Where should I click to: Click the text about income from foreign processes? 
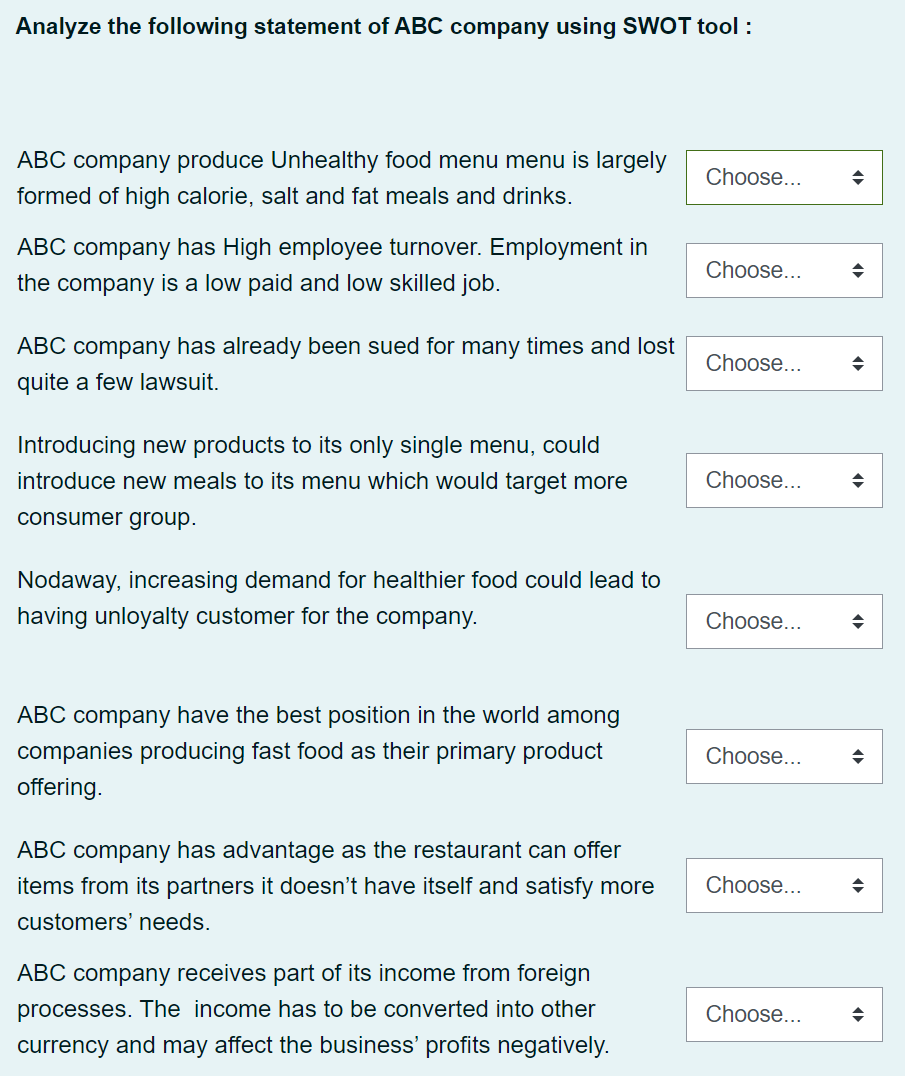coord(312,1009)
